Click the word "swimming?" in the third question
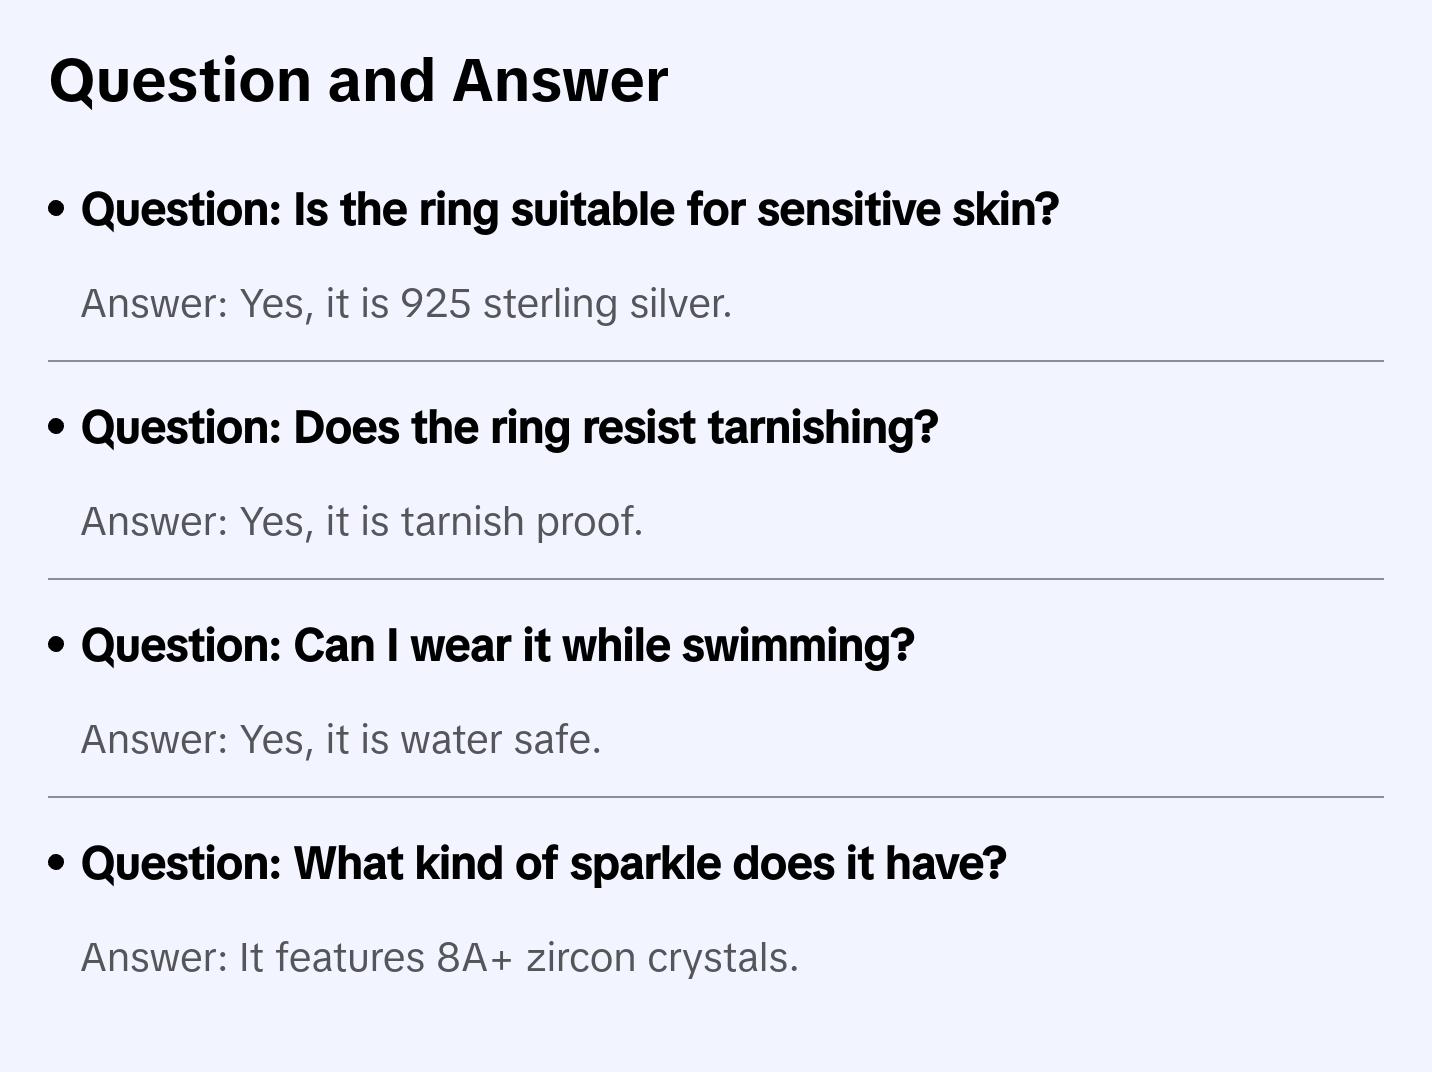 (x=798, y=646)
